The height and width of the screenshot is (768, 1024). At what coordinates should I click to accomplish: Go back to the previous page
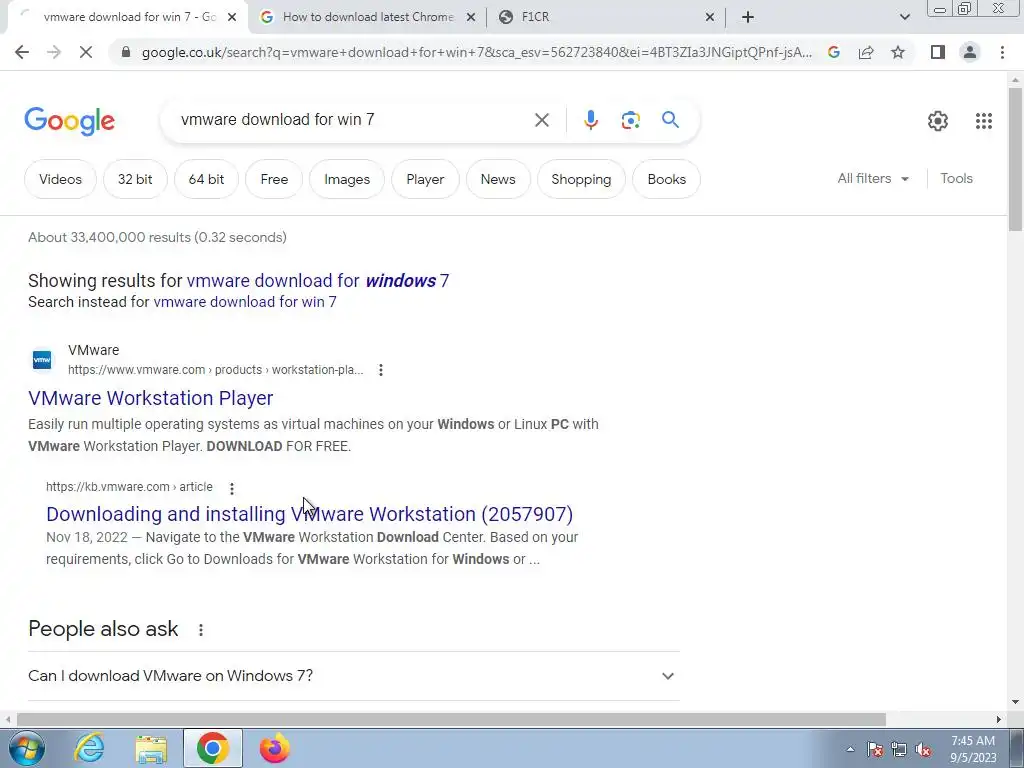tap(22, 52)
